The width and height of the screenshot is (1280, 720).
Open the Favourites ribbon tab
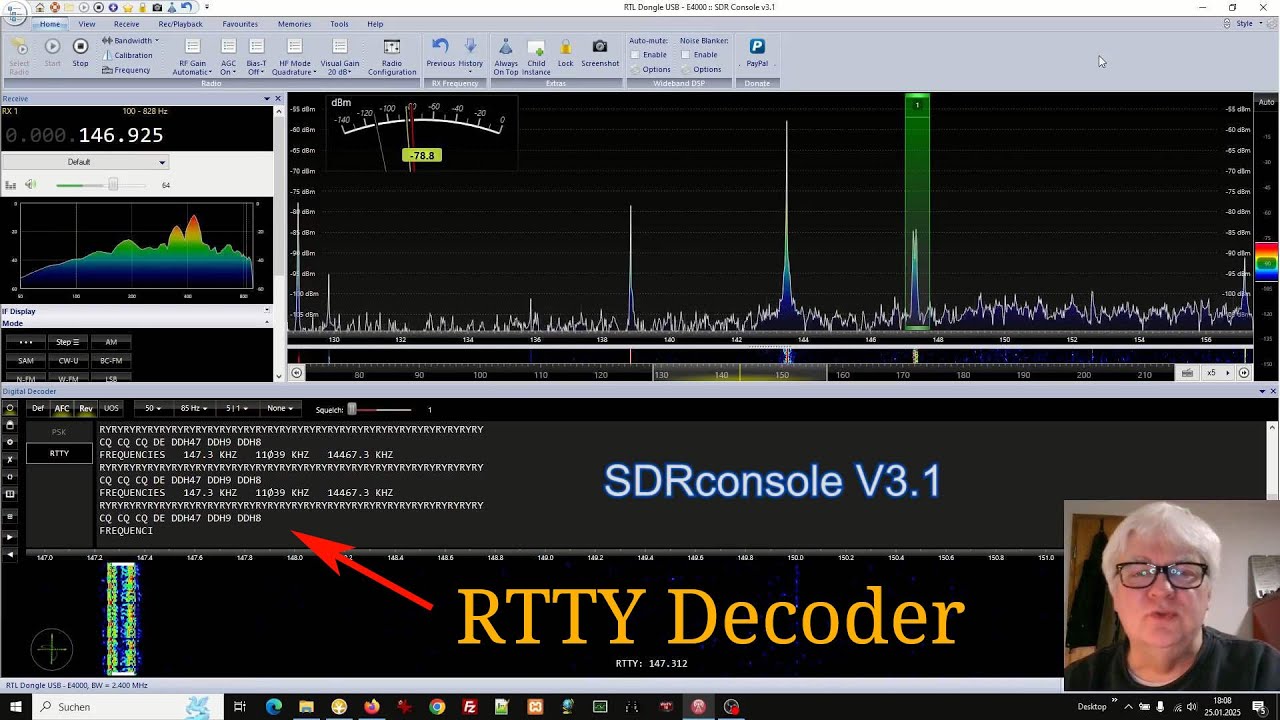(240, 24)
